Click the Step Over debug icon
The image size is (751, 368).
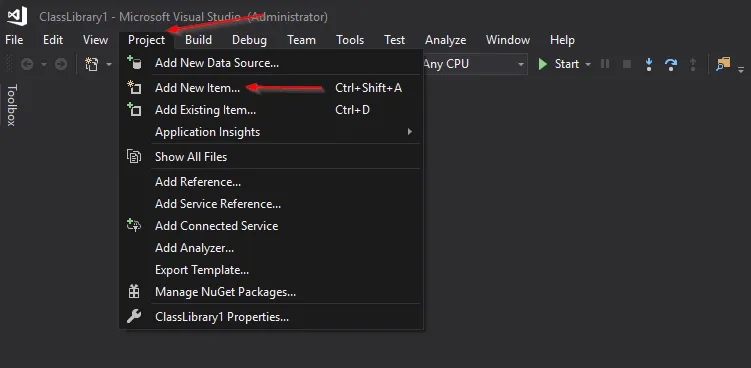tap(671, 64)
